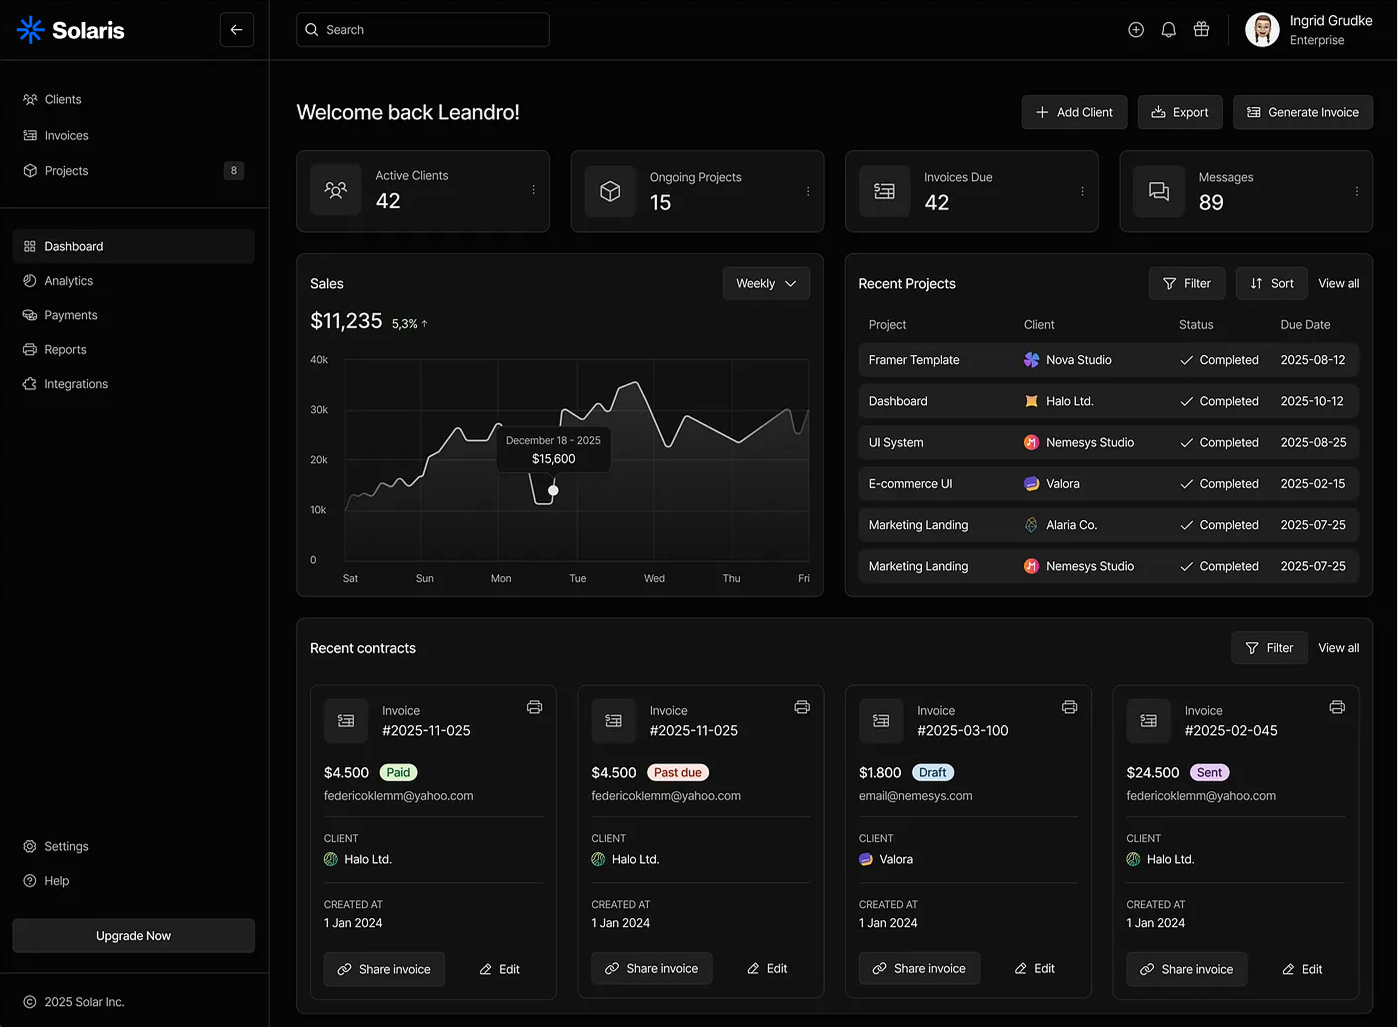The image size is (1398, 1028).
Task: Click invoice icon on #2025-02-045 card
Action: tap(1149, 721)
